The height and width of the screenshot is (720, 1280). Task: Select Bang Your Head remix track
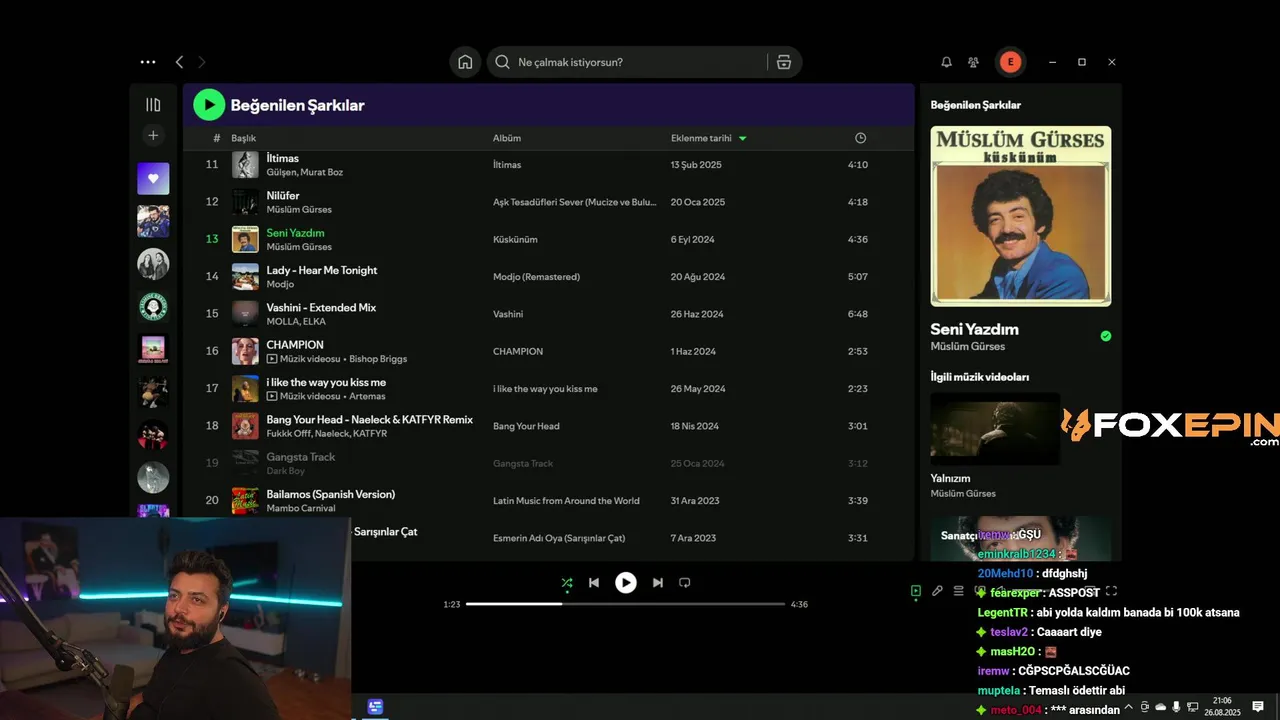pyautogui.click(x=369, y=420)
